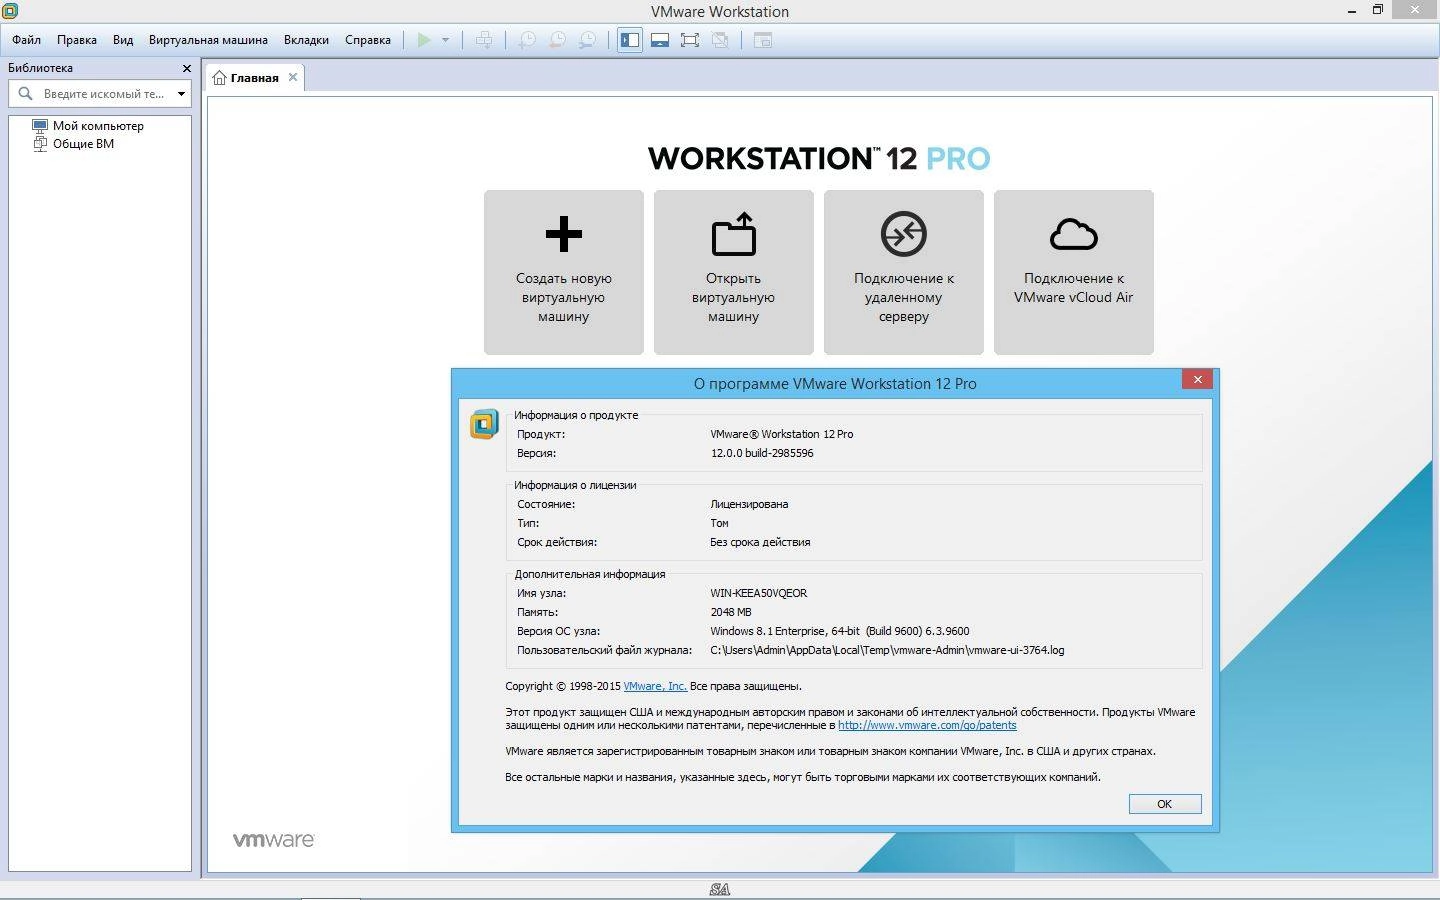Click the memory value 2048 MB
Viewport: 1440px width, 900px height.
(731, 612)
